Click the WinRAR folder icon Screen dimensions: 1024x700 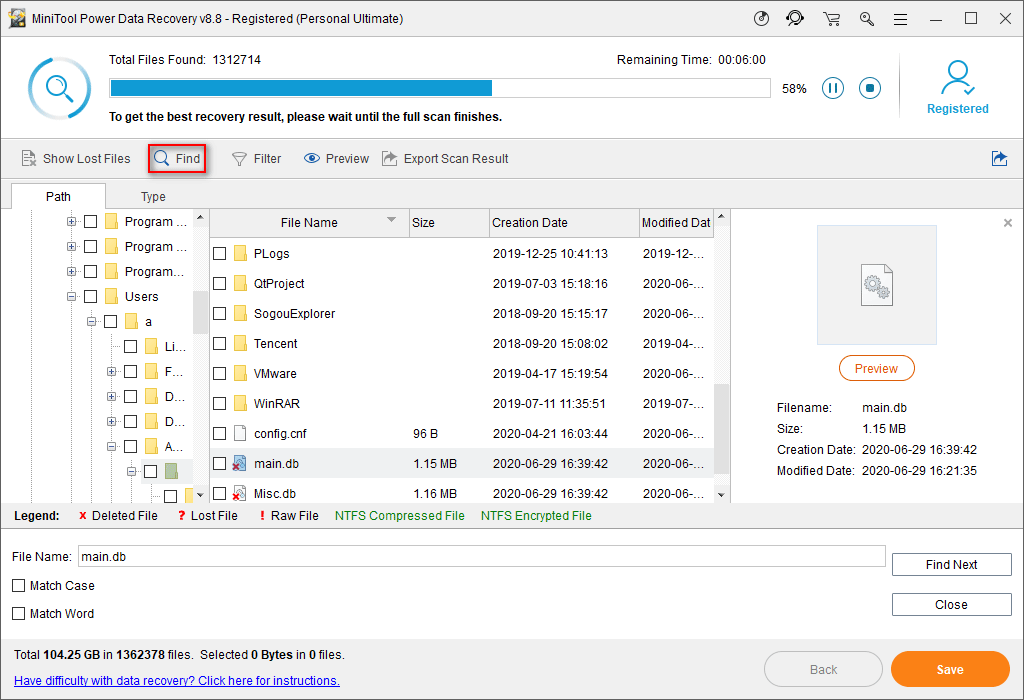(x=240, y=404)
